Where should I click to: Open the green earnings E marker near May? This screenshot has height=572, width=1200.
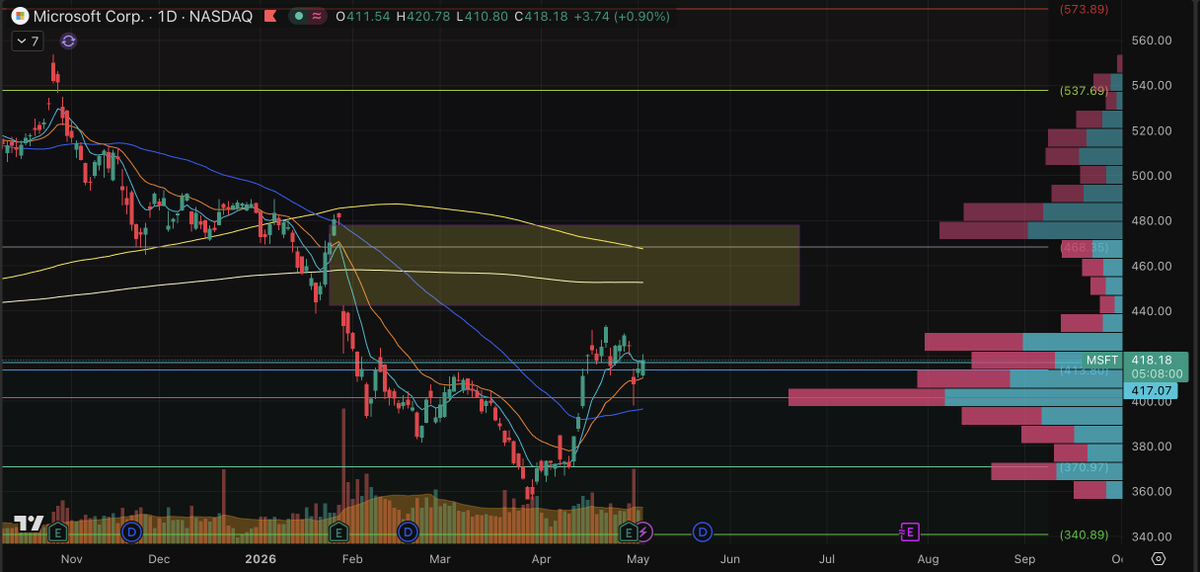(629, 531)
